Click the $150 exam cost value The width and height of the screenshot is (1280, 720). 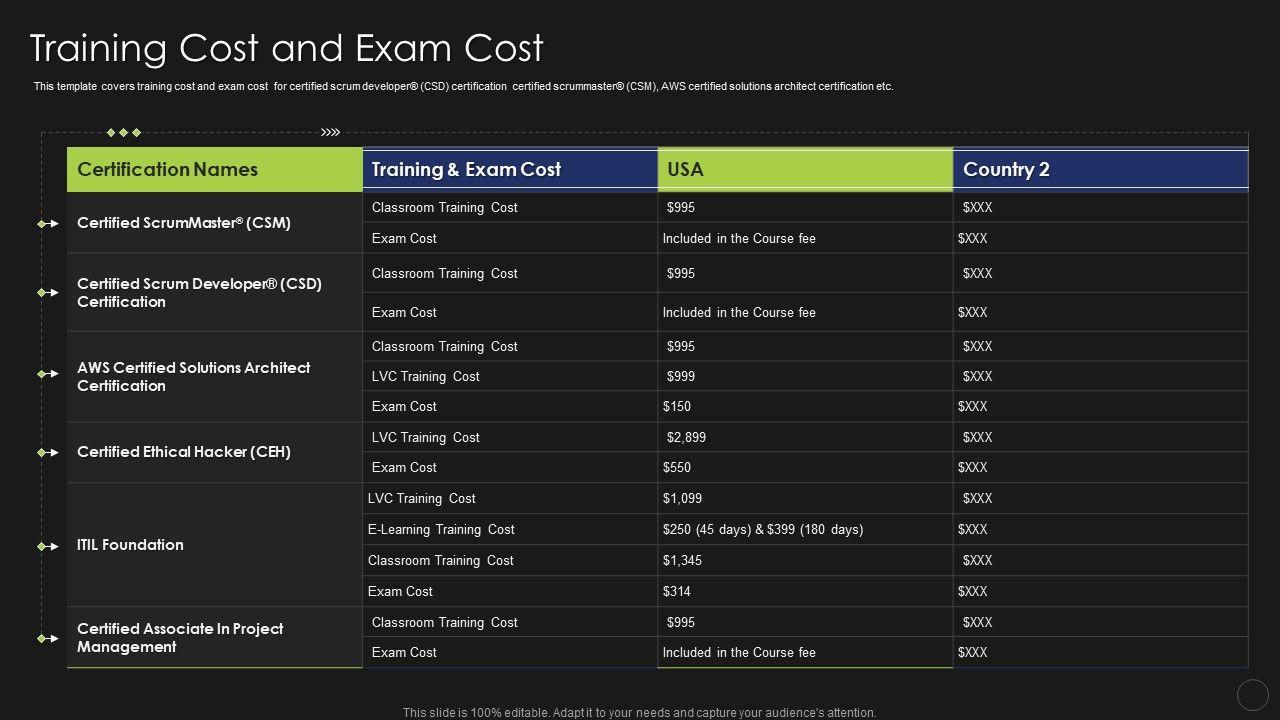677,406
